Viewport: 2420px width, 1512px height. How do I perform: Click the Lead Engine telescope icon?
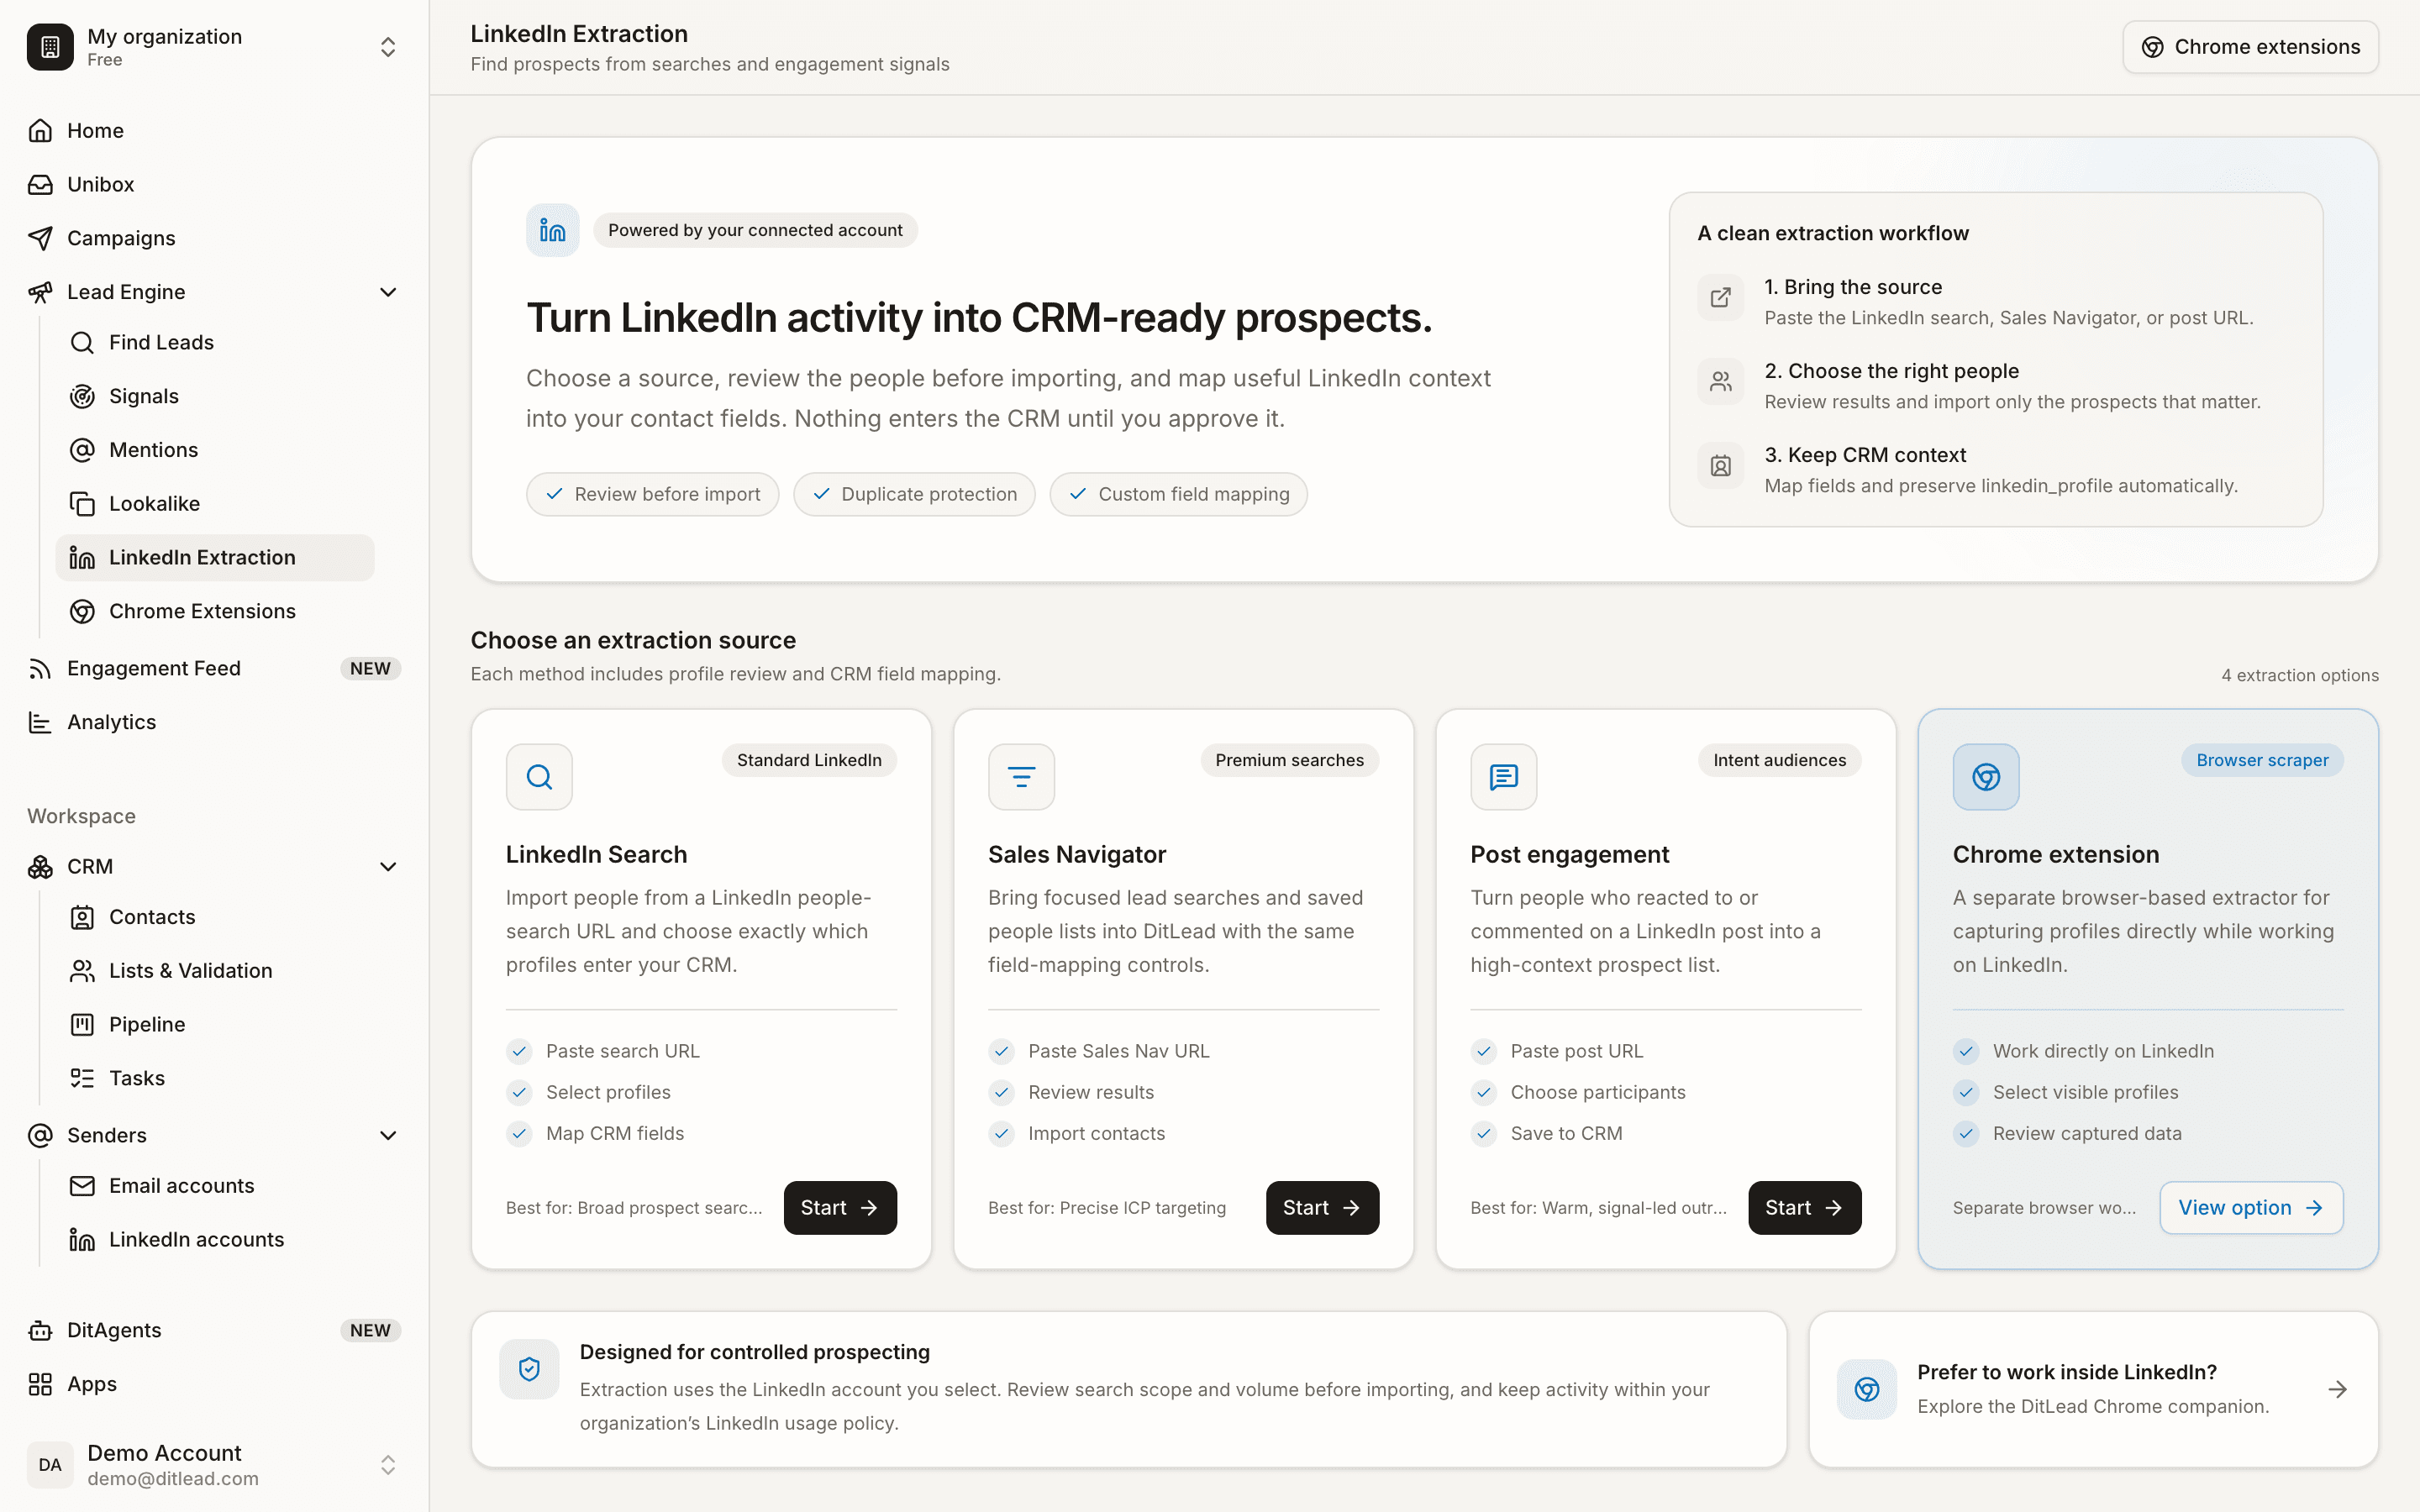point(40,292)
